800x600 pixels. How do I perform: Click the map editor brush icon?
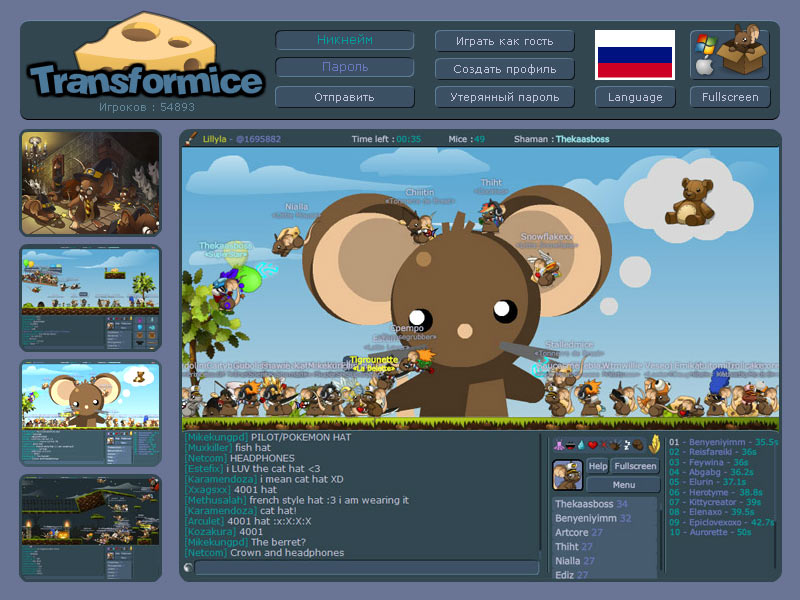pos(191,138)
